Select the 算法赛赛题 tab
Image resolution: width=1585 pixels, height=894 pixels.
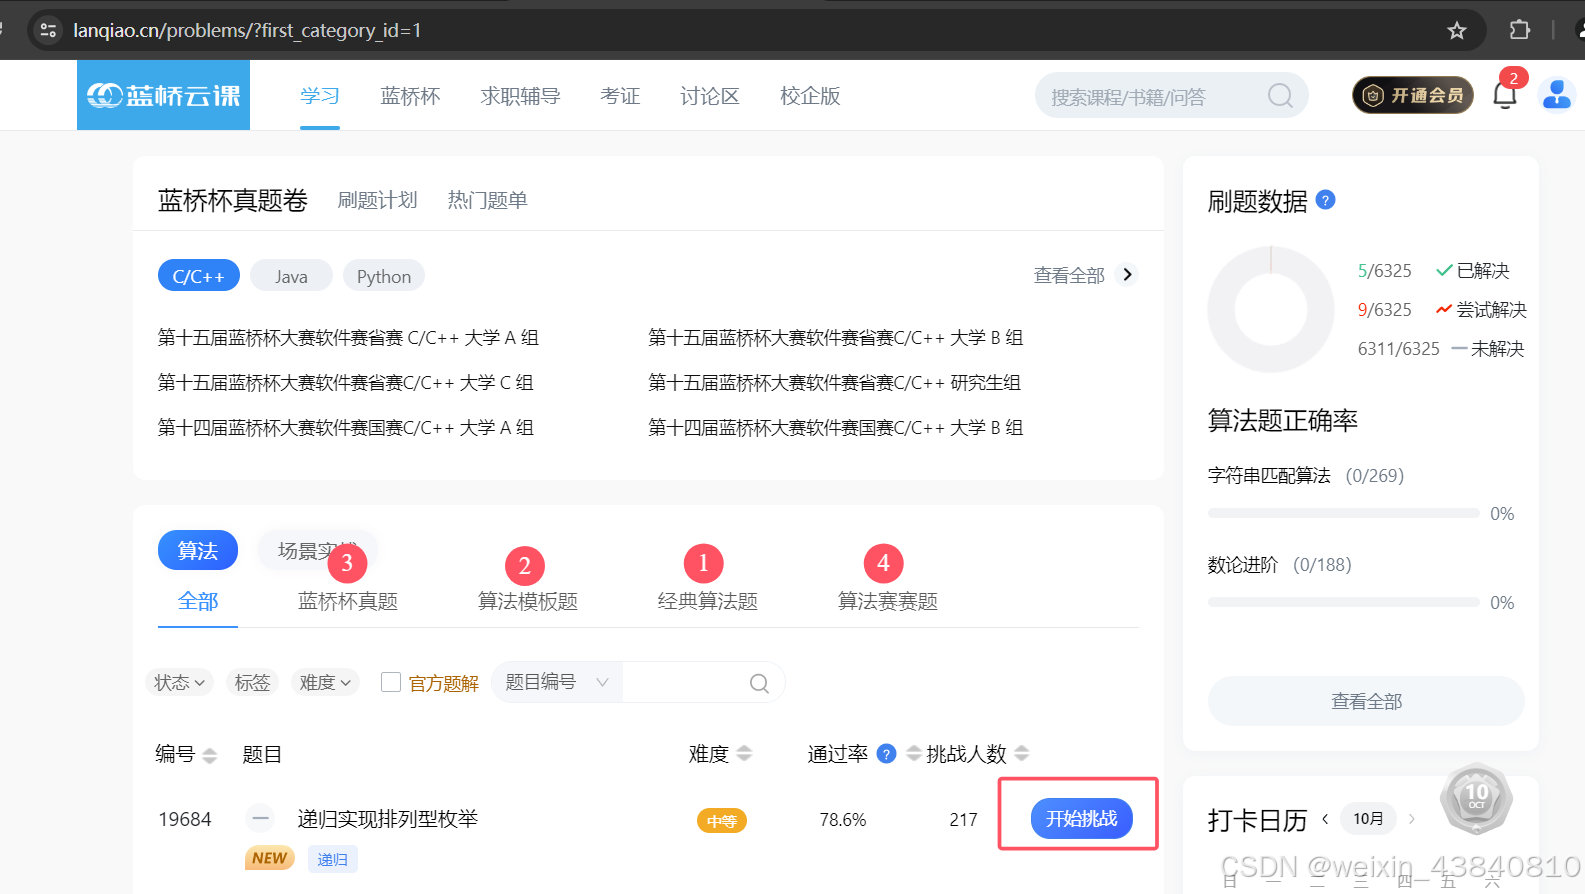pyautogui.click(x=888, y=601)
